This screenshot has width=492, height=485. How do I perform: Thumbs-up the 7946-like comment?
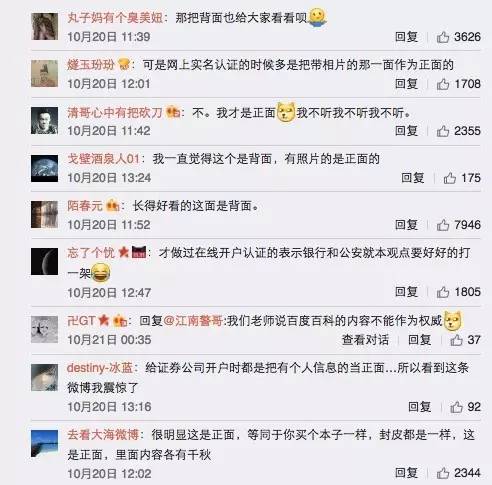[x=443, y=225]
